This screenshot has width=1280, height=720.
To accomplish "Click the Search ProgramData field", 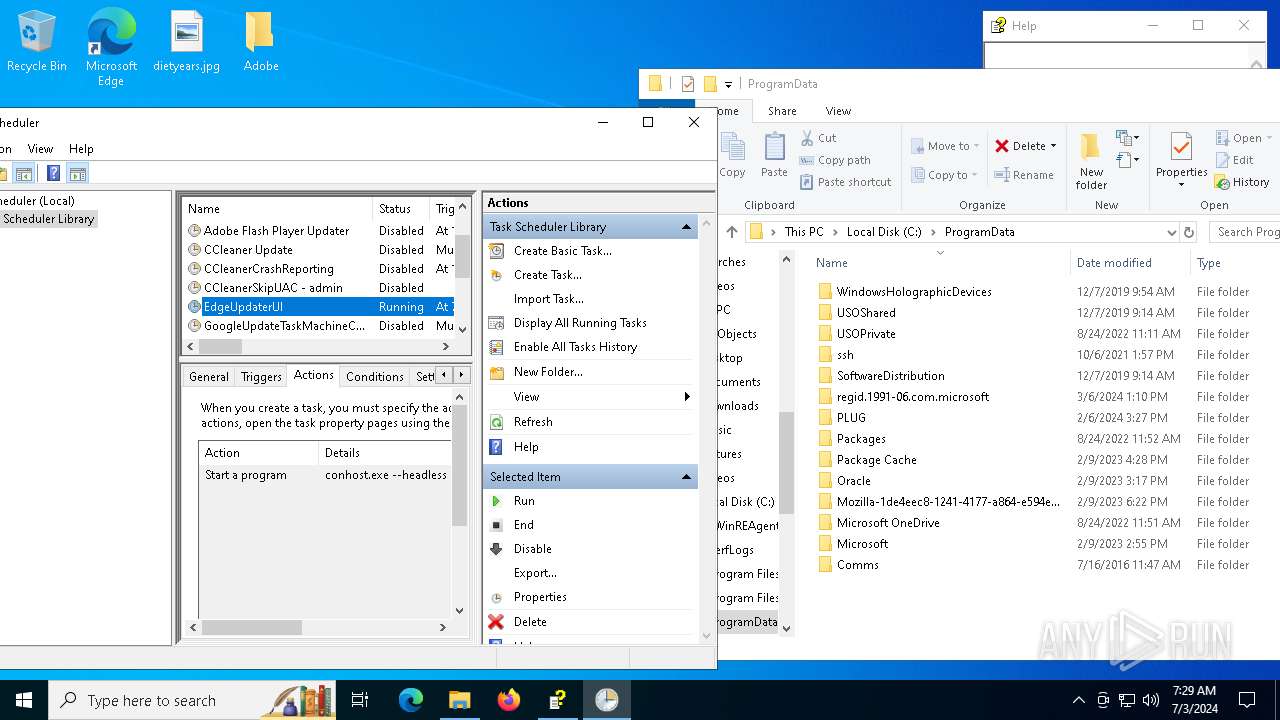I will pos(1245,232).
